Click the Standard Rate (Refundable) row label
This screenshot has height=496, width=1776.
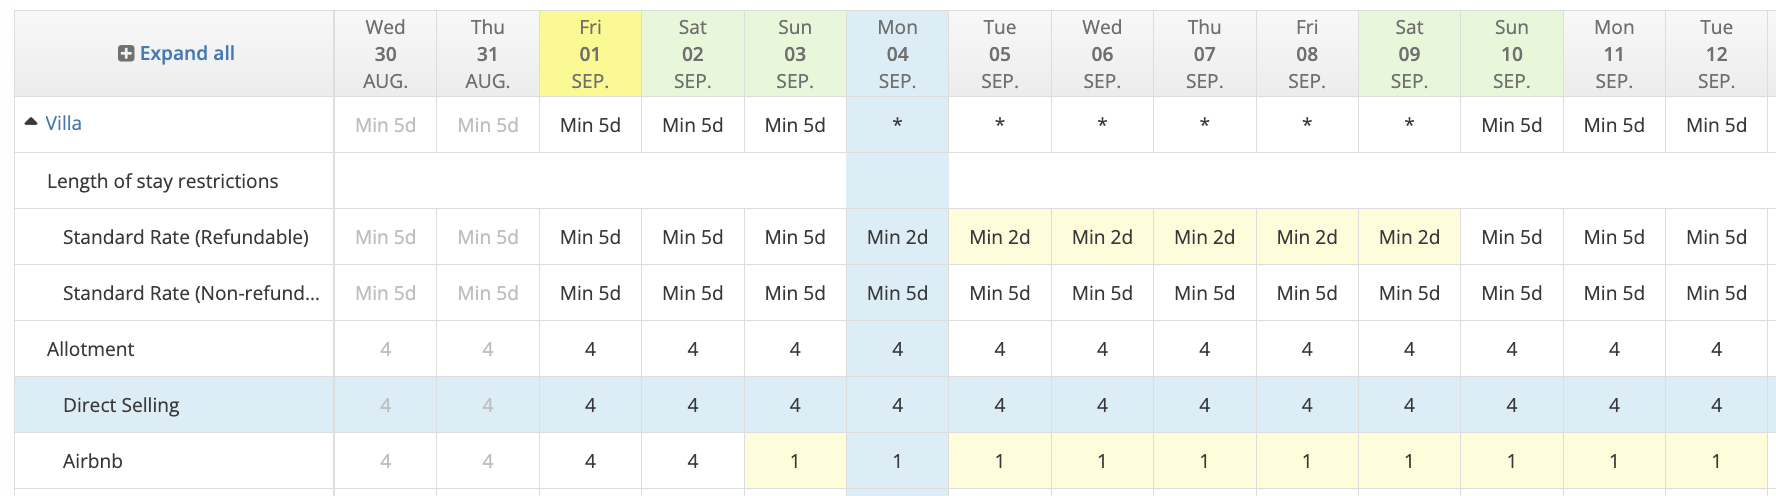coord(186,237)
